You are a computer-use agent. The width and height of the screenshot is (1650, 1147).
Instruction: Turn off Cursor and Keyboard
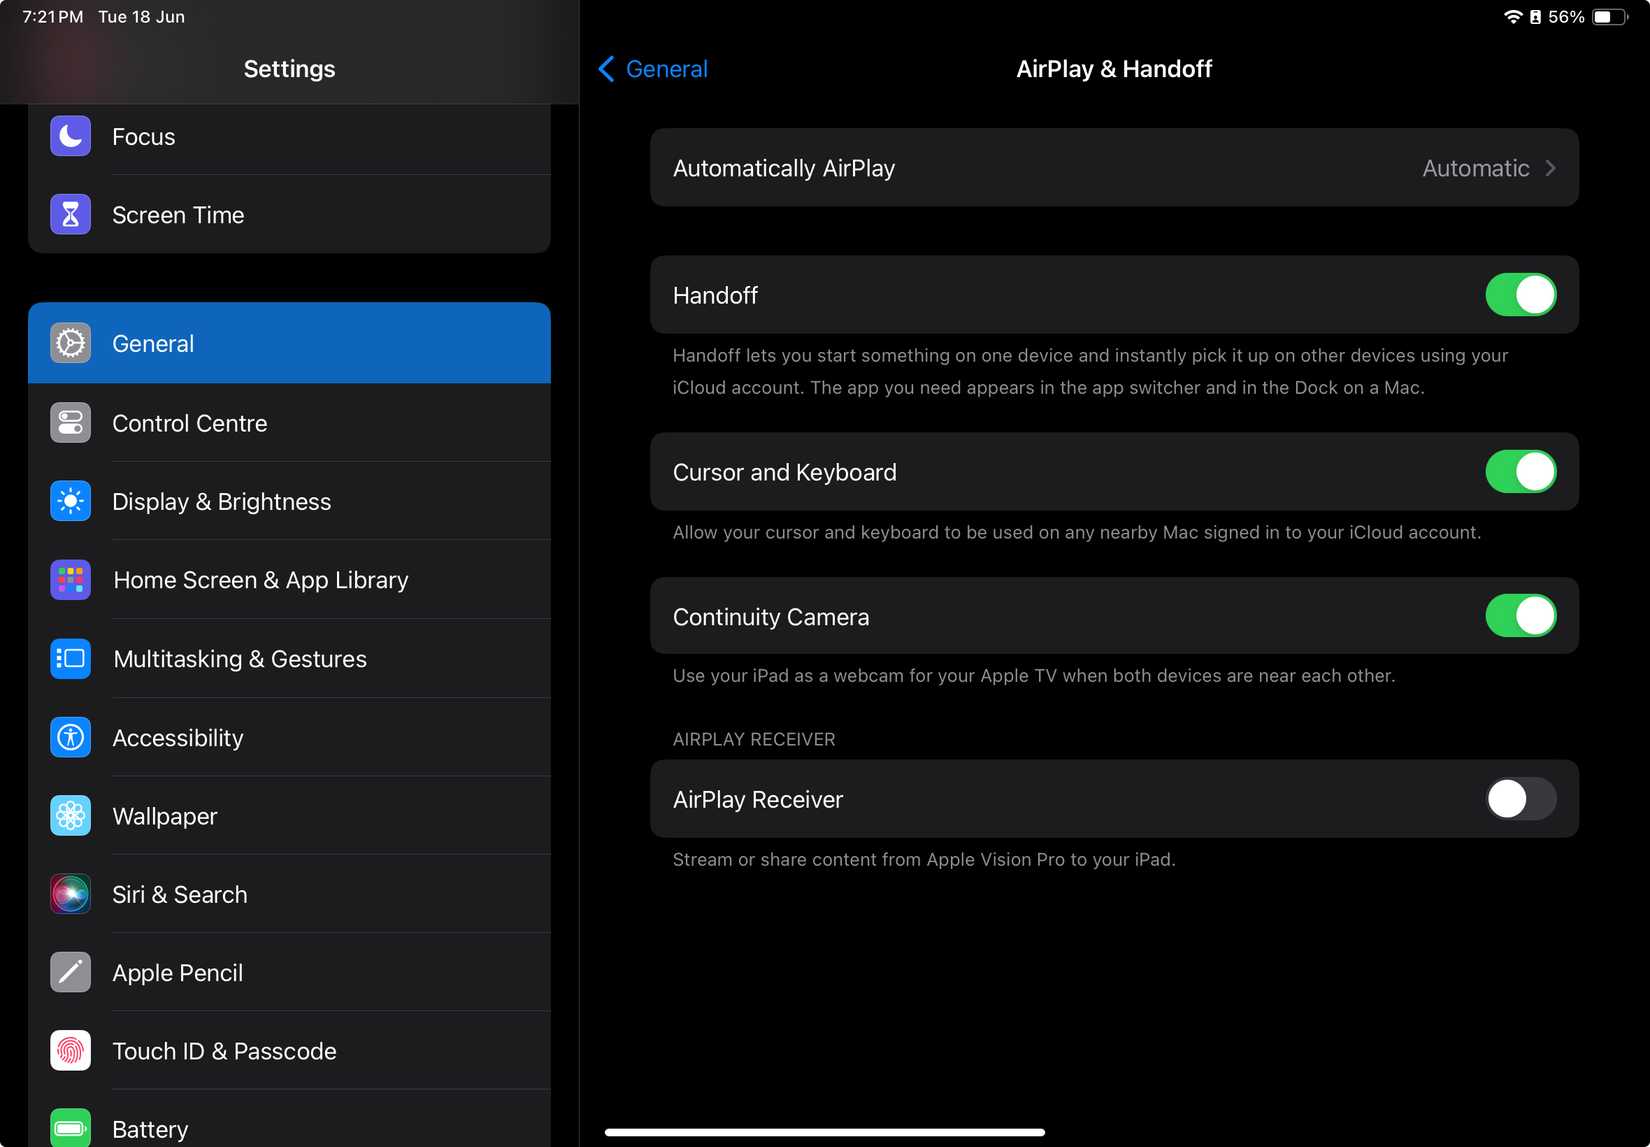tap(1520, 471)
